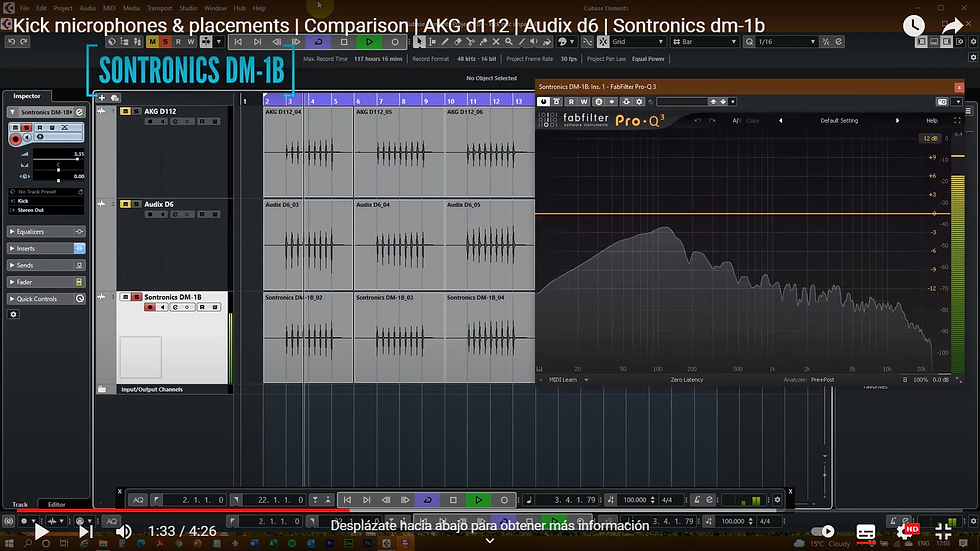This screenshot has height=551, width=980.
Task: Bypass FabFilter Pro-Q 3 plugin power button
Action: pyautogui.click(x=543, y=102)
